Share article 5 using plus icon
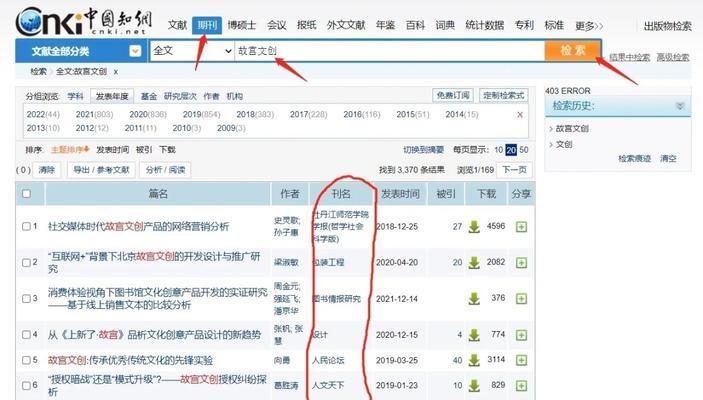 coord(521,360)
